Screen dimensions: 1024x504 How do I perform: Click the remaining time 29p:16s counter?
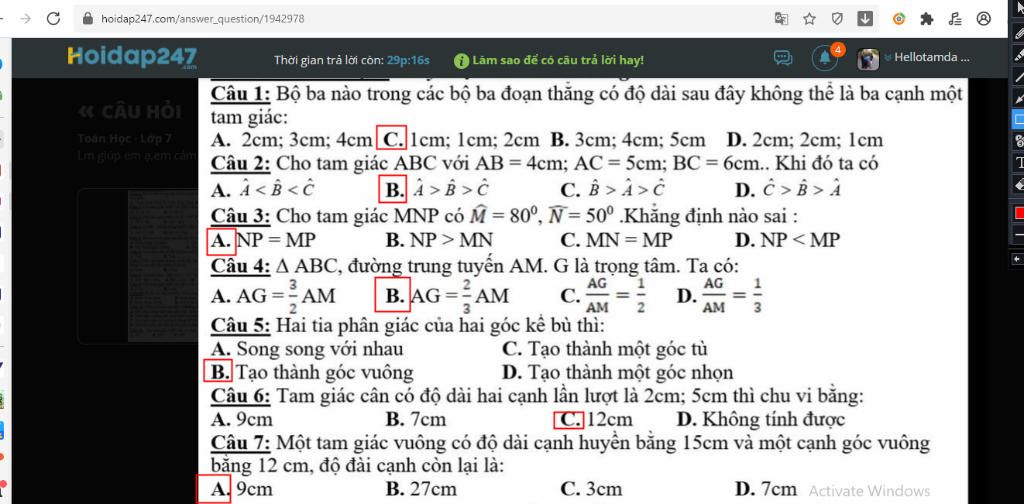[408, 60]
